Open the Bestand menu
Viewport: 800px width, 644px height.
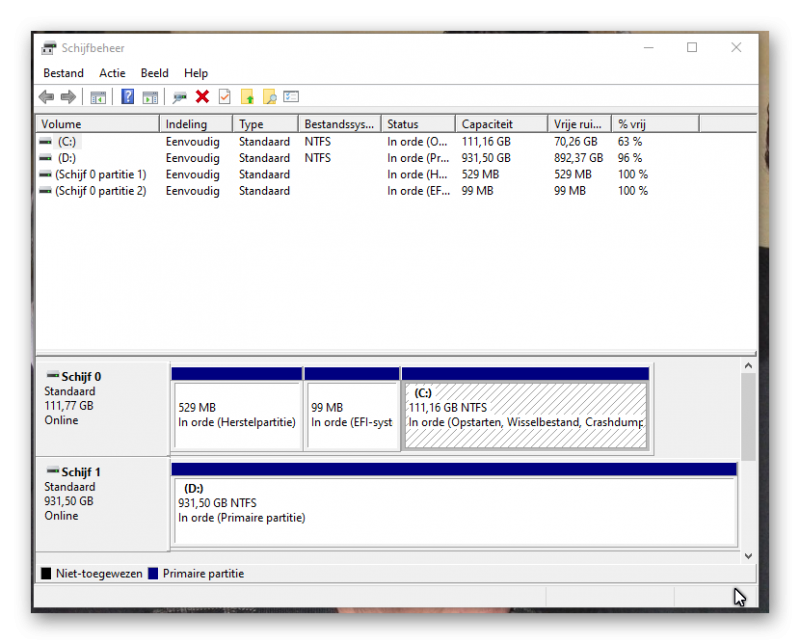63,73
